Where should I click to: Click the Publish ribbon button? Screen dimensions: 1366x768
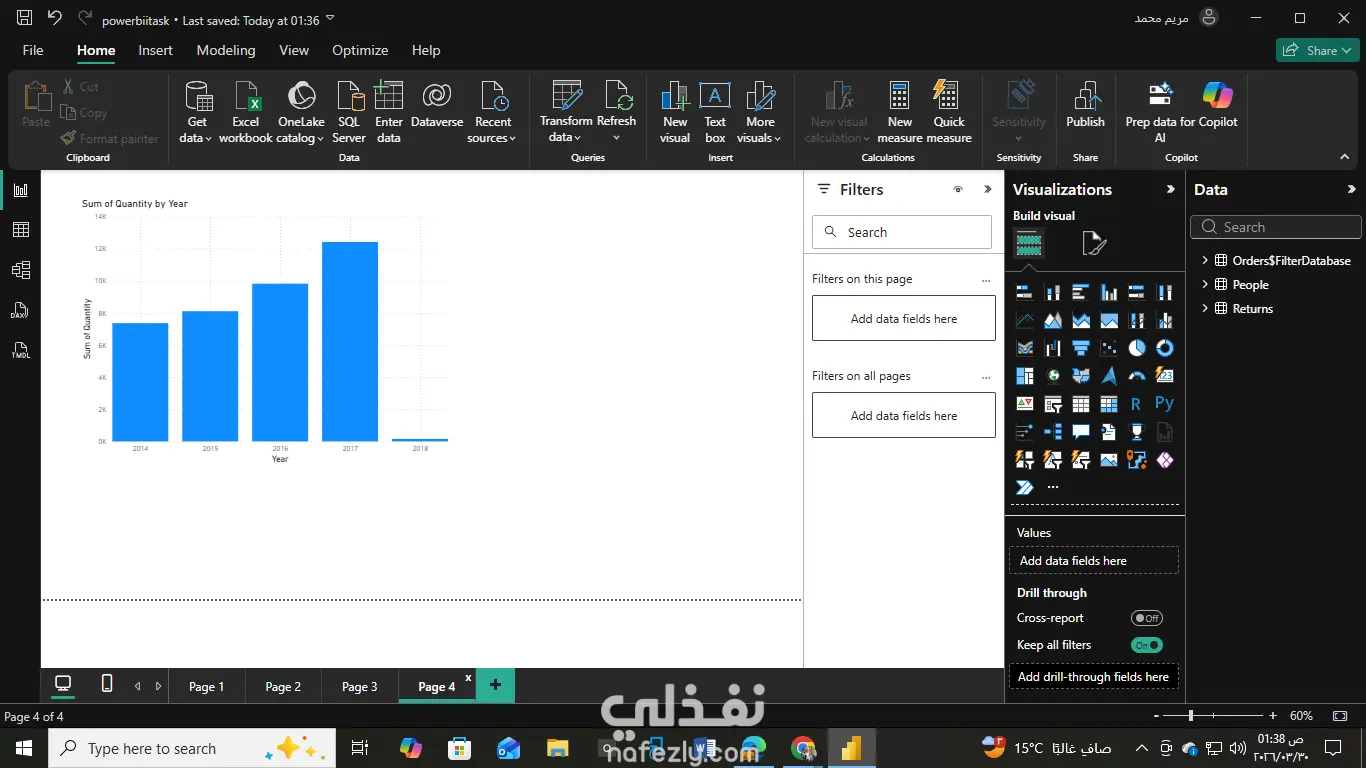tap(1085, 105)
